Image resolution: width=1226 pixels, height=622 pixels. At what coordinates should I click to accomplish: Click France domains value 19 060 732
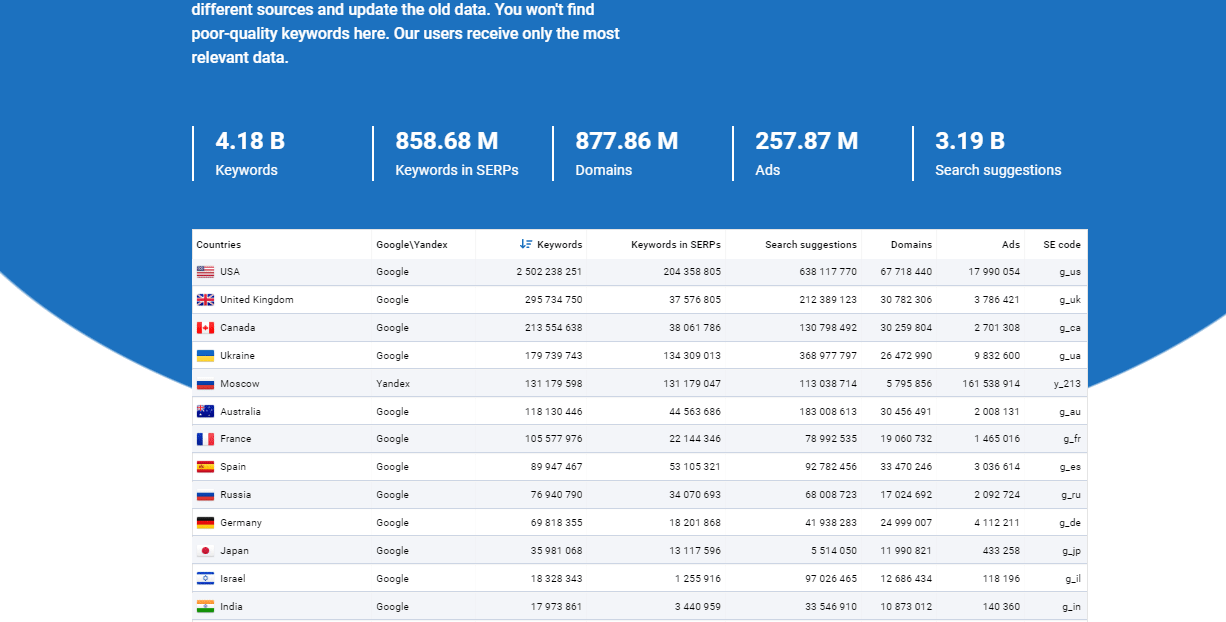906,439
